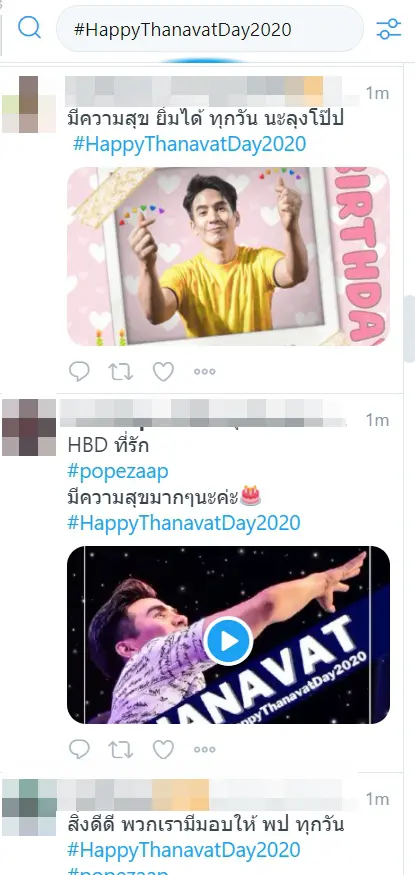
Task: Open the #popezaap hashtag link
Action: pos(118,472)
